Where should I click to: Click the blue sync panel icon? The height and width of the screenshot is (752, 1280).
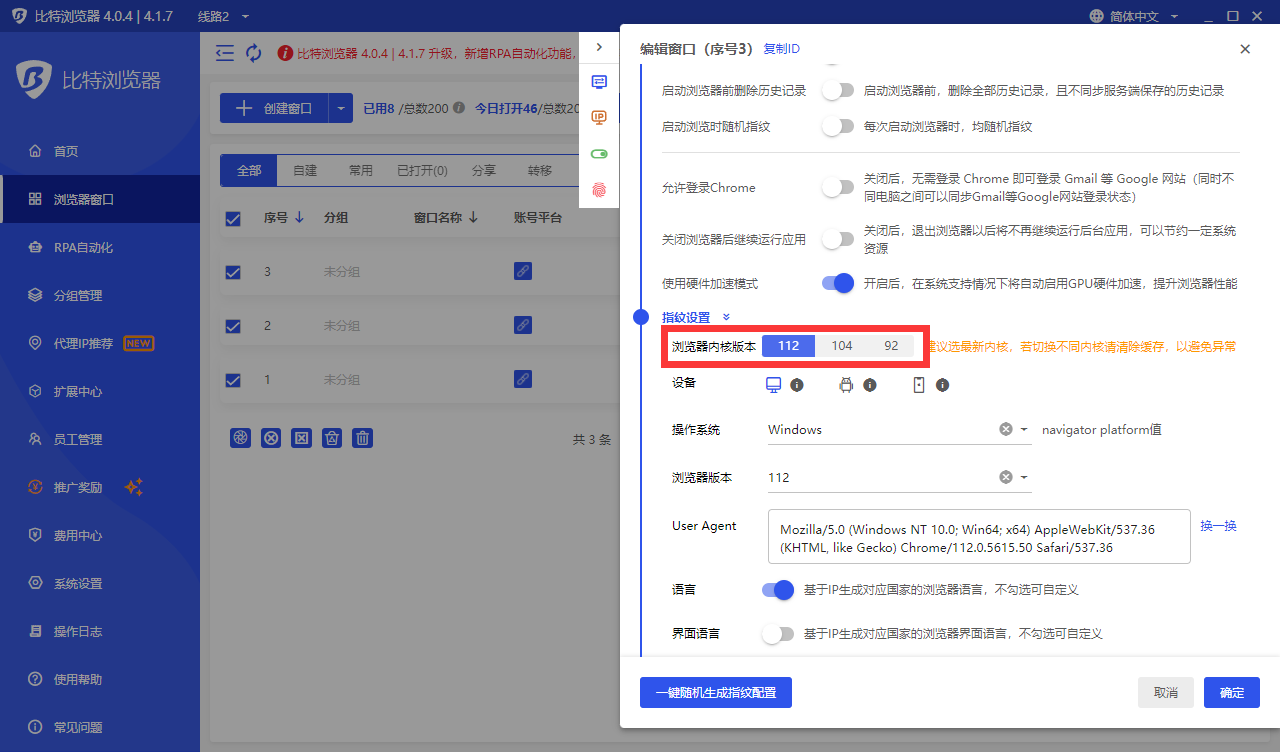point(599,82)
